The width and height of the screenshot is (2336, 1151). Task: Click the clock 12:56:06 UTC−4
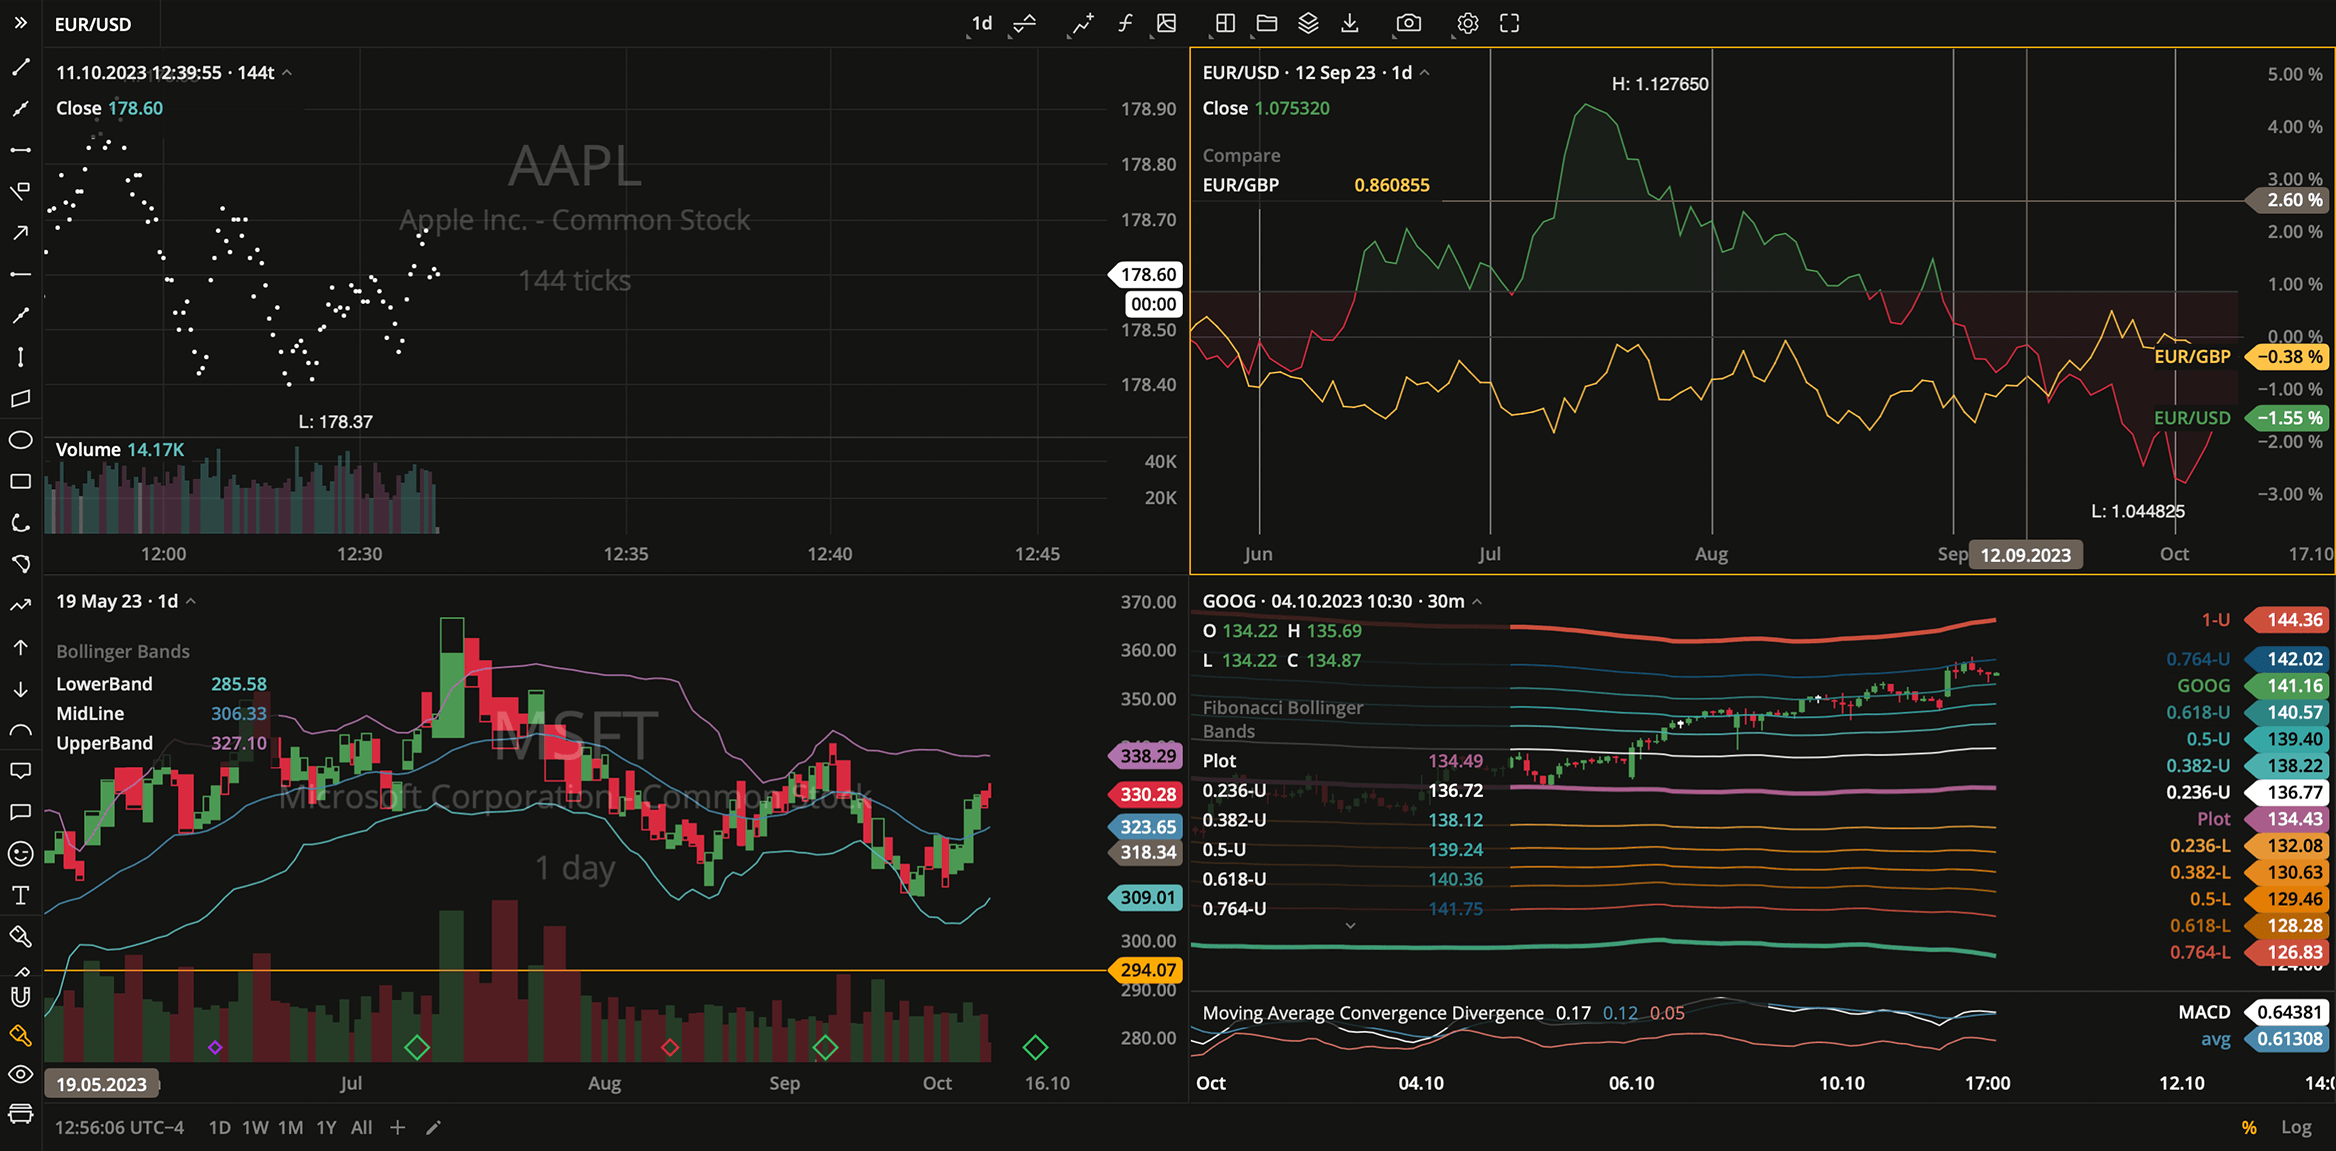click(119, 1128)
